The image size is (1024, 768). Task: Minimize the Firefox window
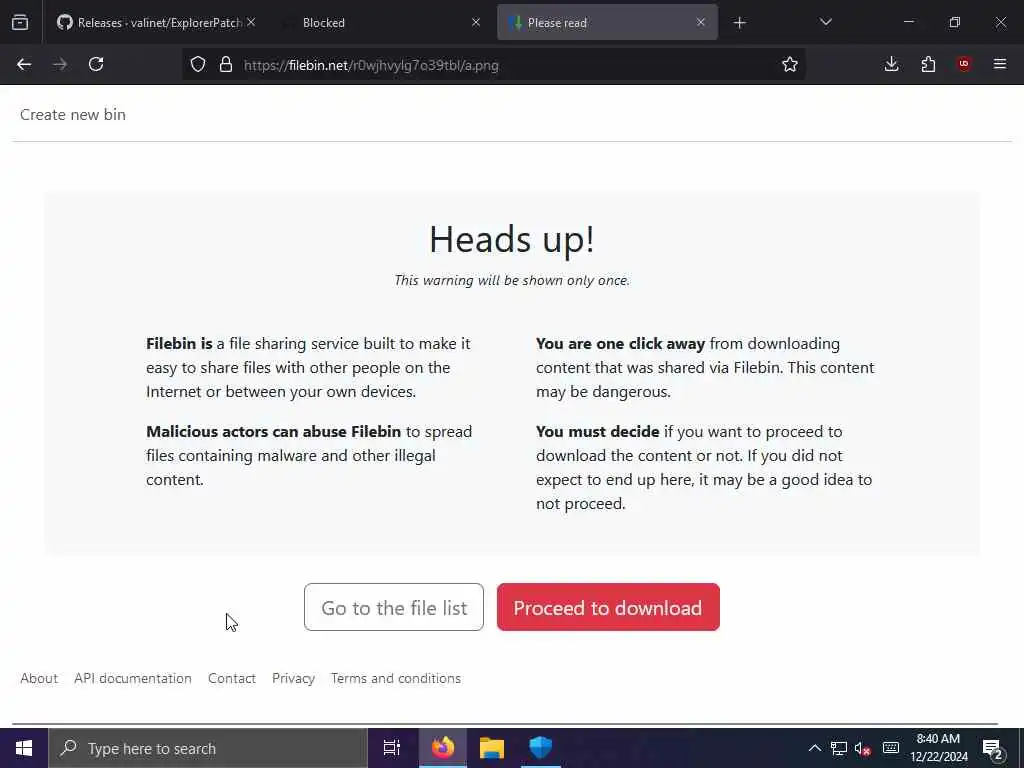908,22
